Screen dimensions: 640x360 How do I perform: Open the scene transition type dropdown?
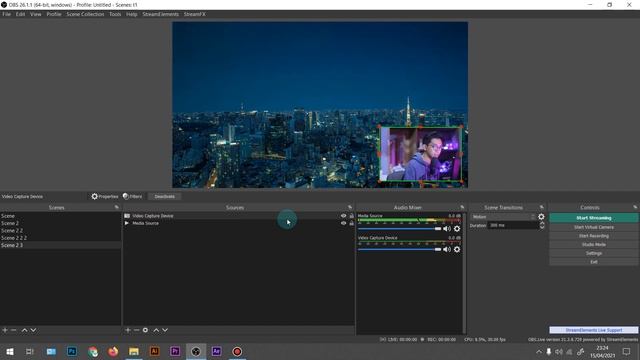pos(503,217)
